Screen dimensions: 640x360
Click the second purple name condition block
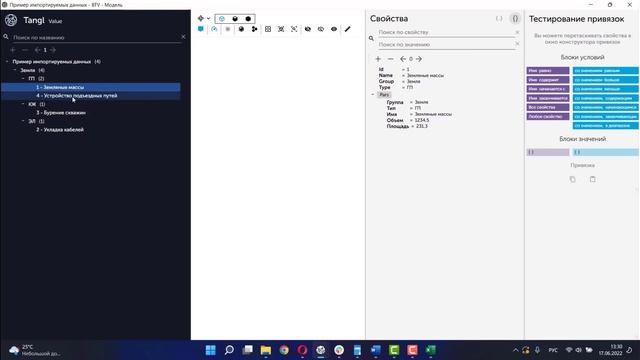click(548, 80)
